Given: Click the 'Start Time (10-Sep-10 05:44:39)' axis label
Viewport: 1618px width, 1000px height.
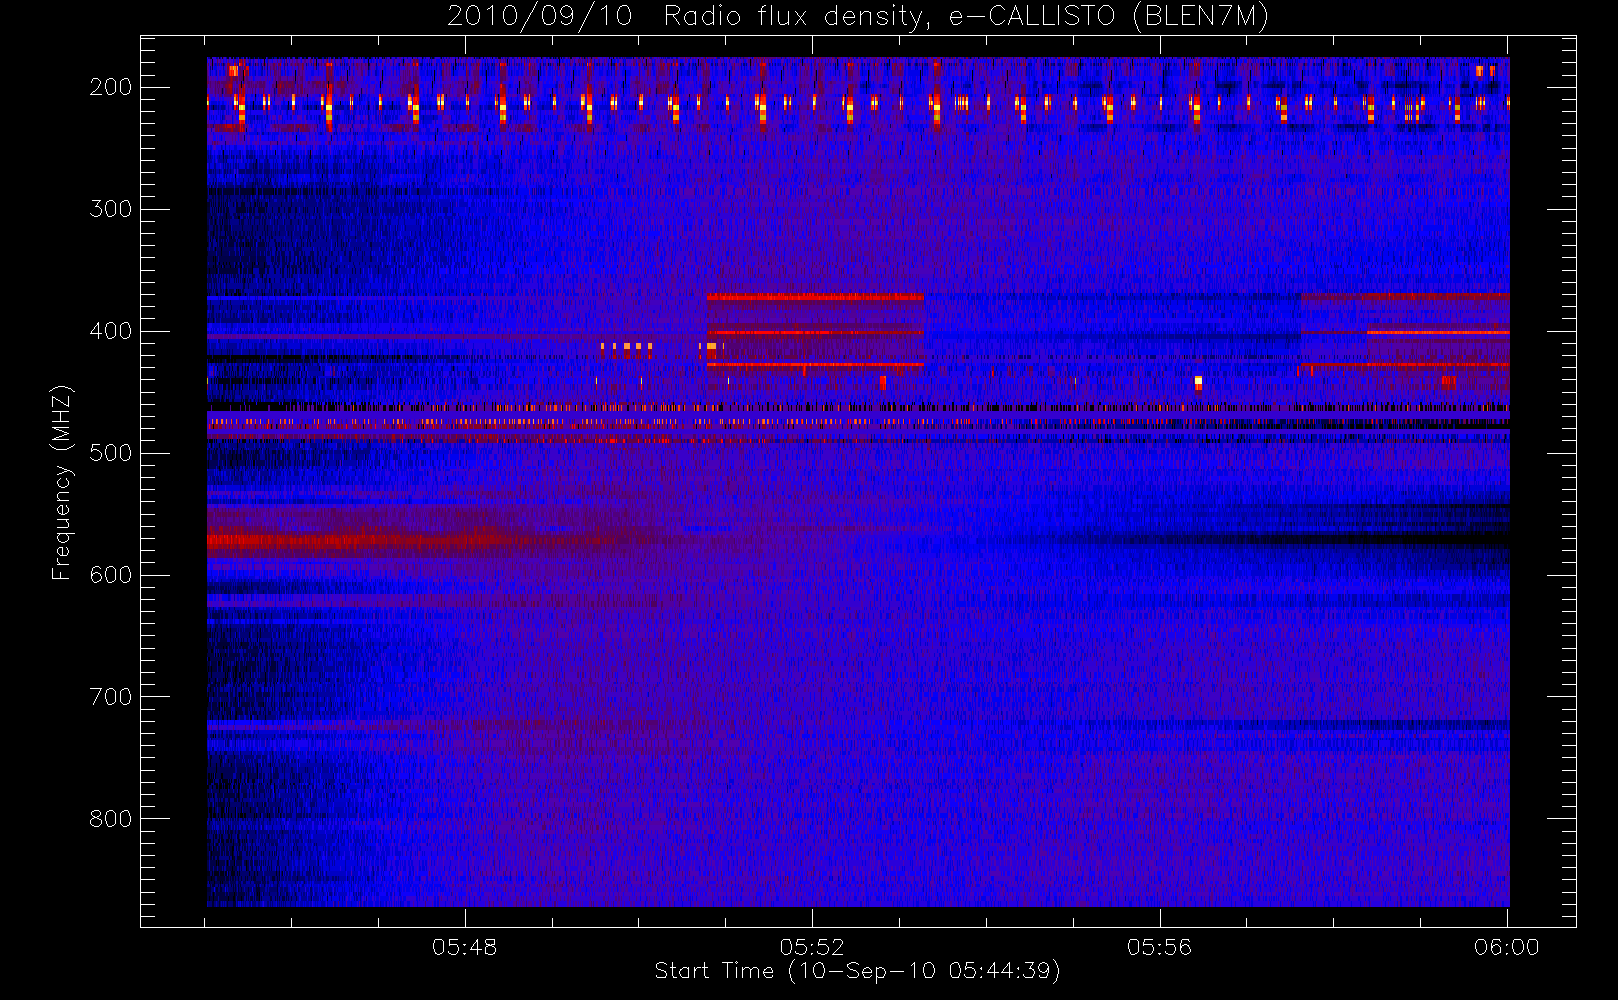Looking at the screenshot, I should 857,971.
